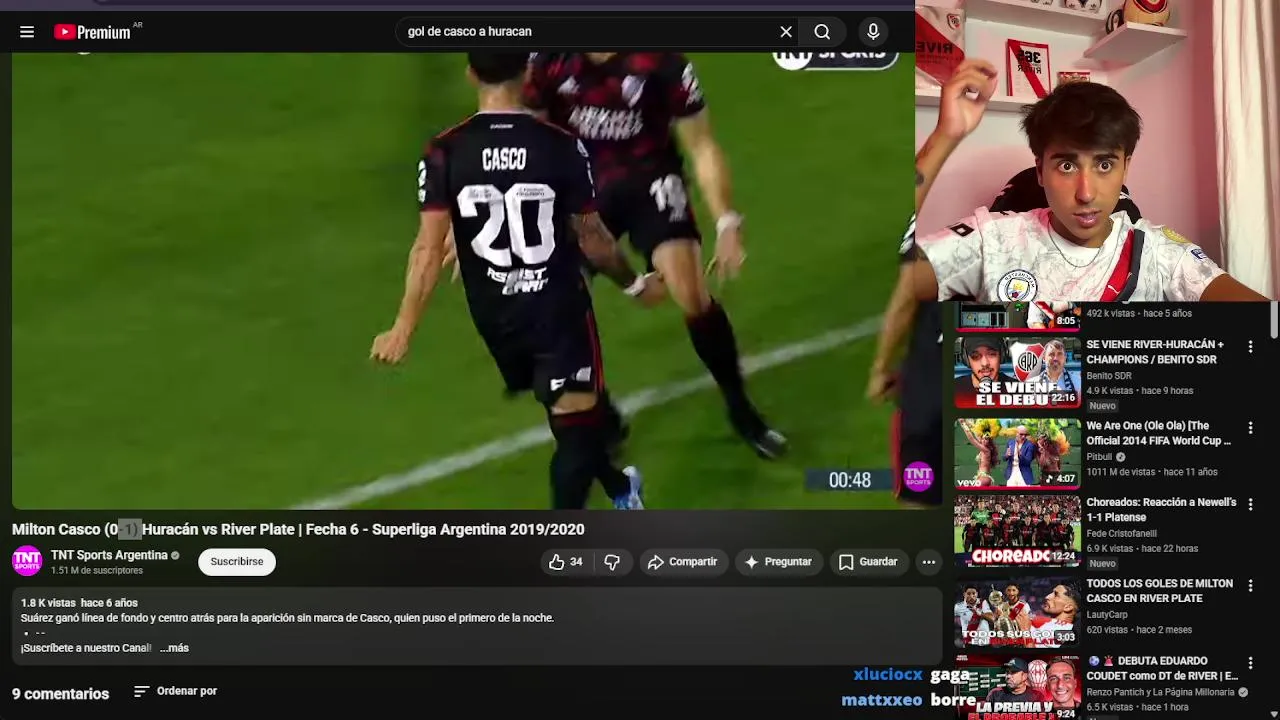Save video with Guardar
The height and width of the screenshot is (720, 1280).
click(x=867, y=562)
